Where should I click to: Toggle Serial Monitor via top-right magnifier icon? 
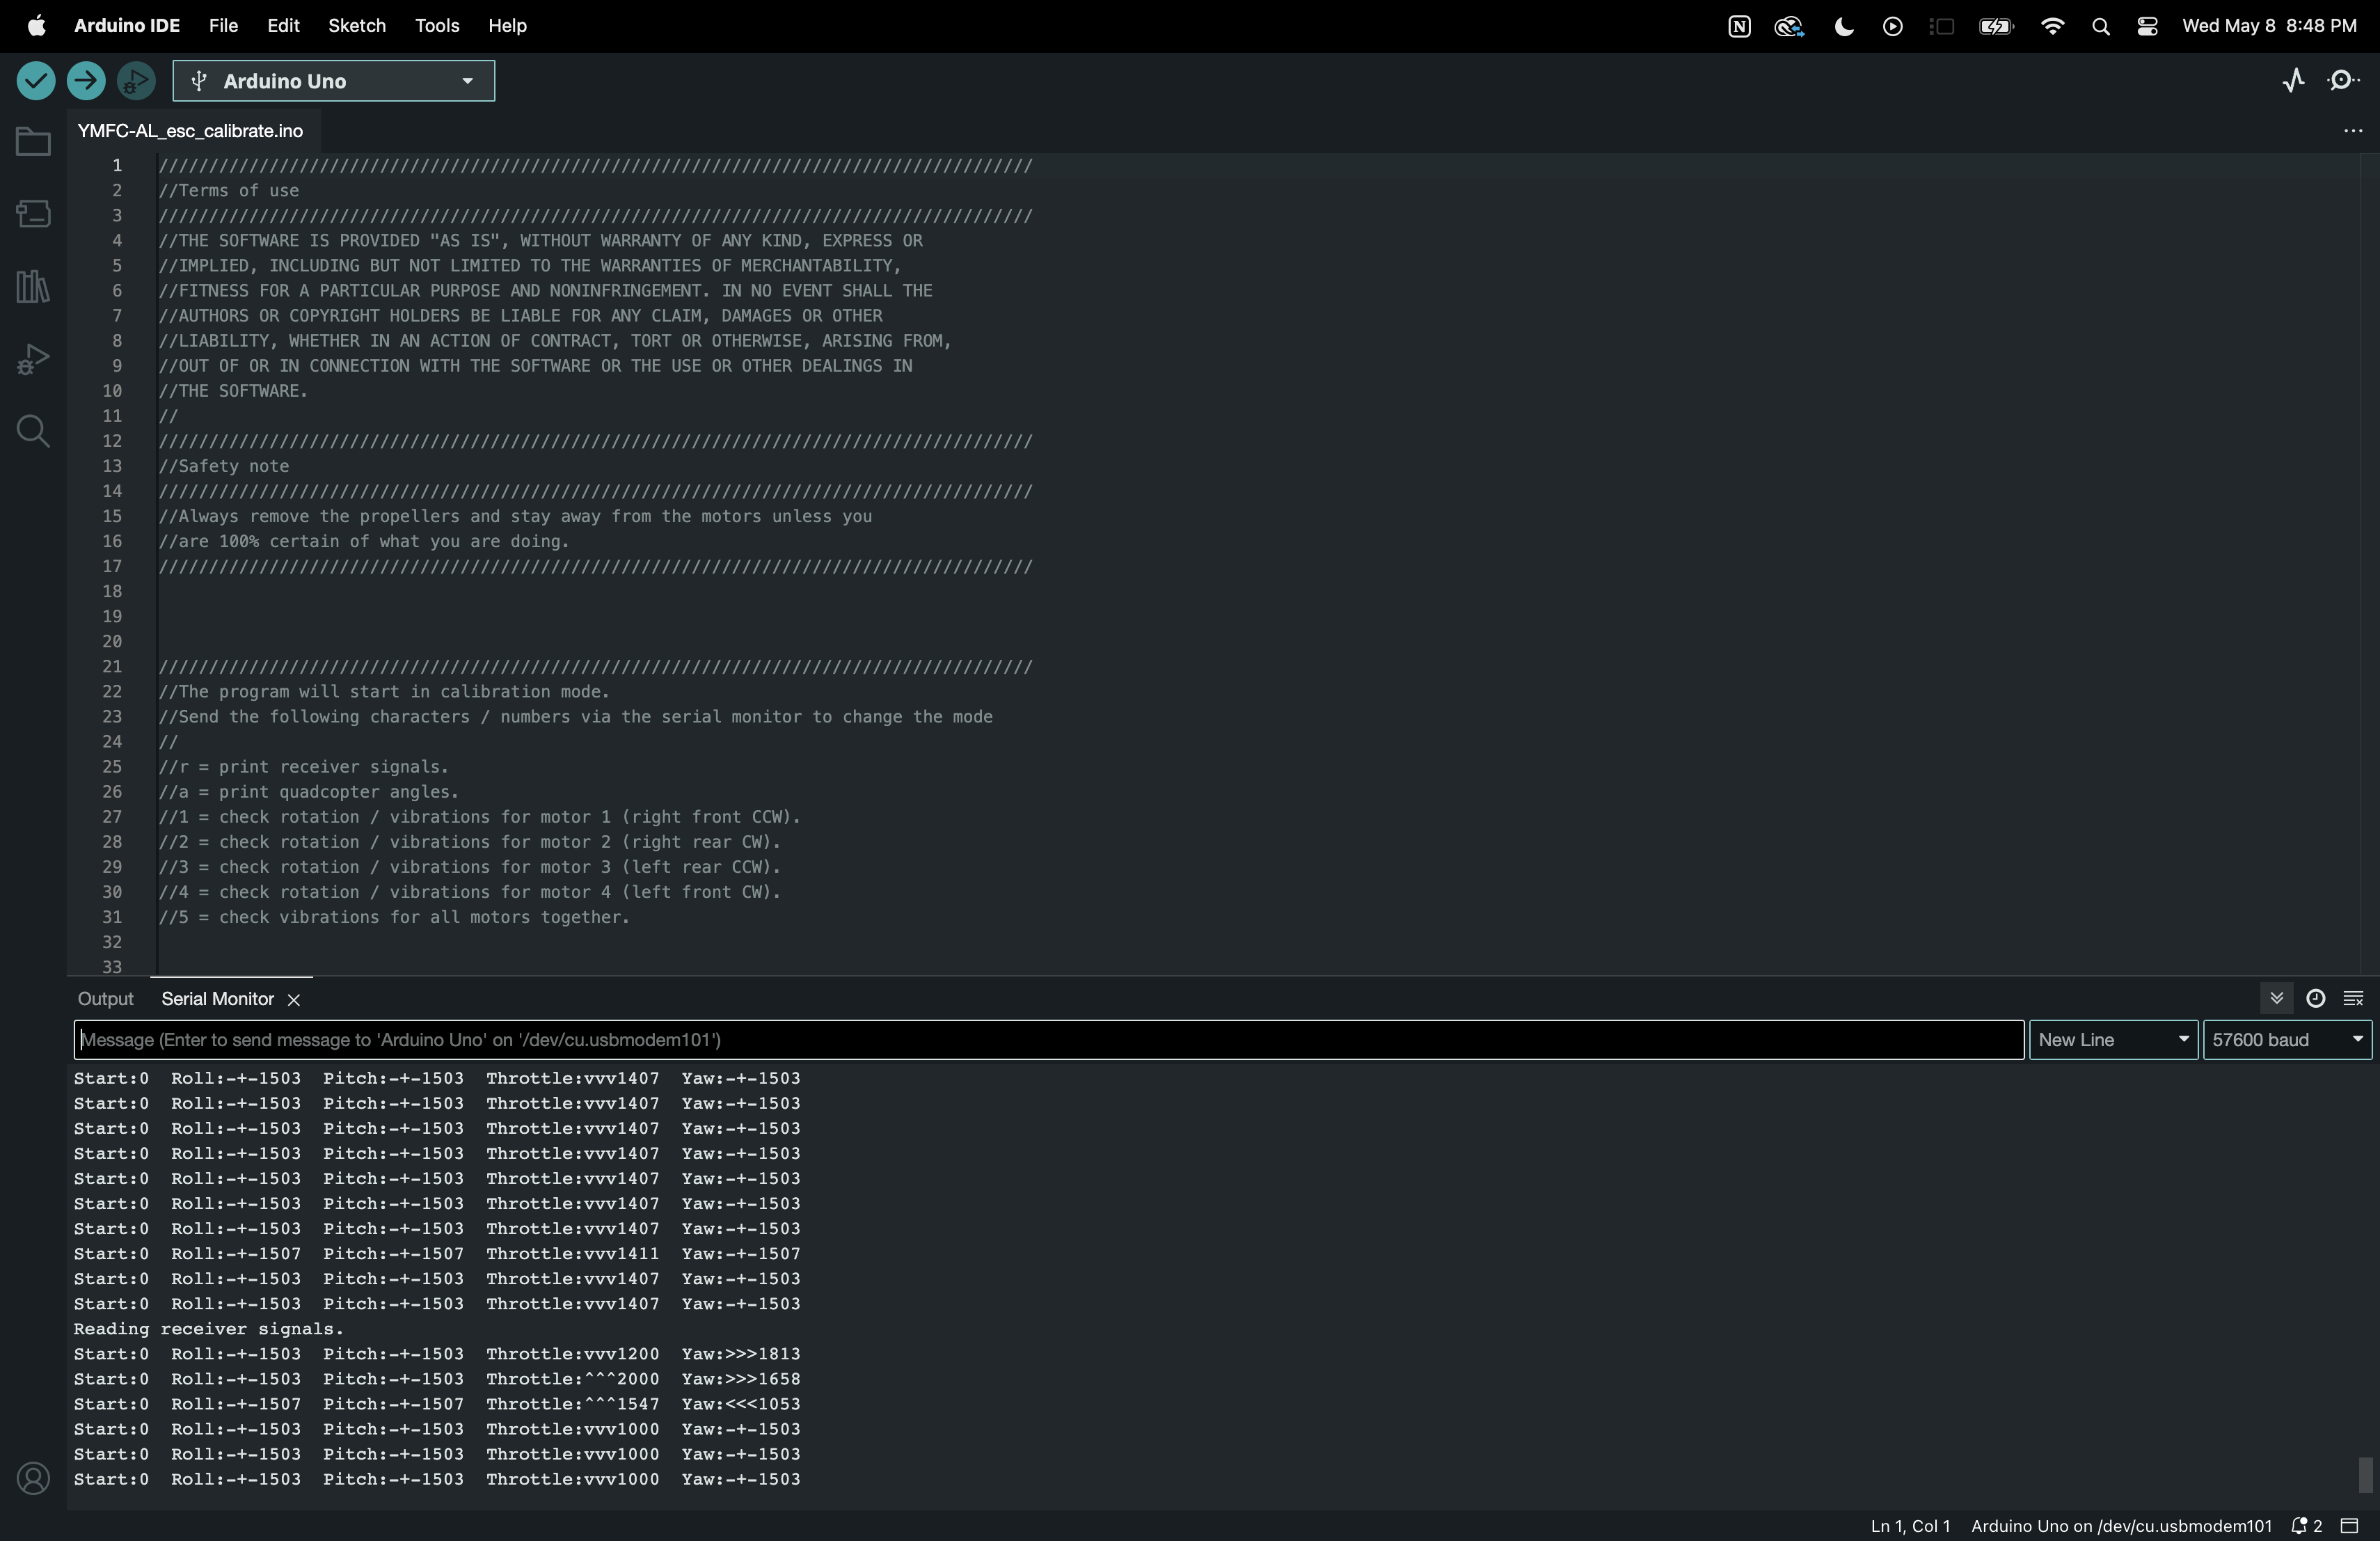click(2344, 81)
